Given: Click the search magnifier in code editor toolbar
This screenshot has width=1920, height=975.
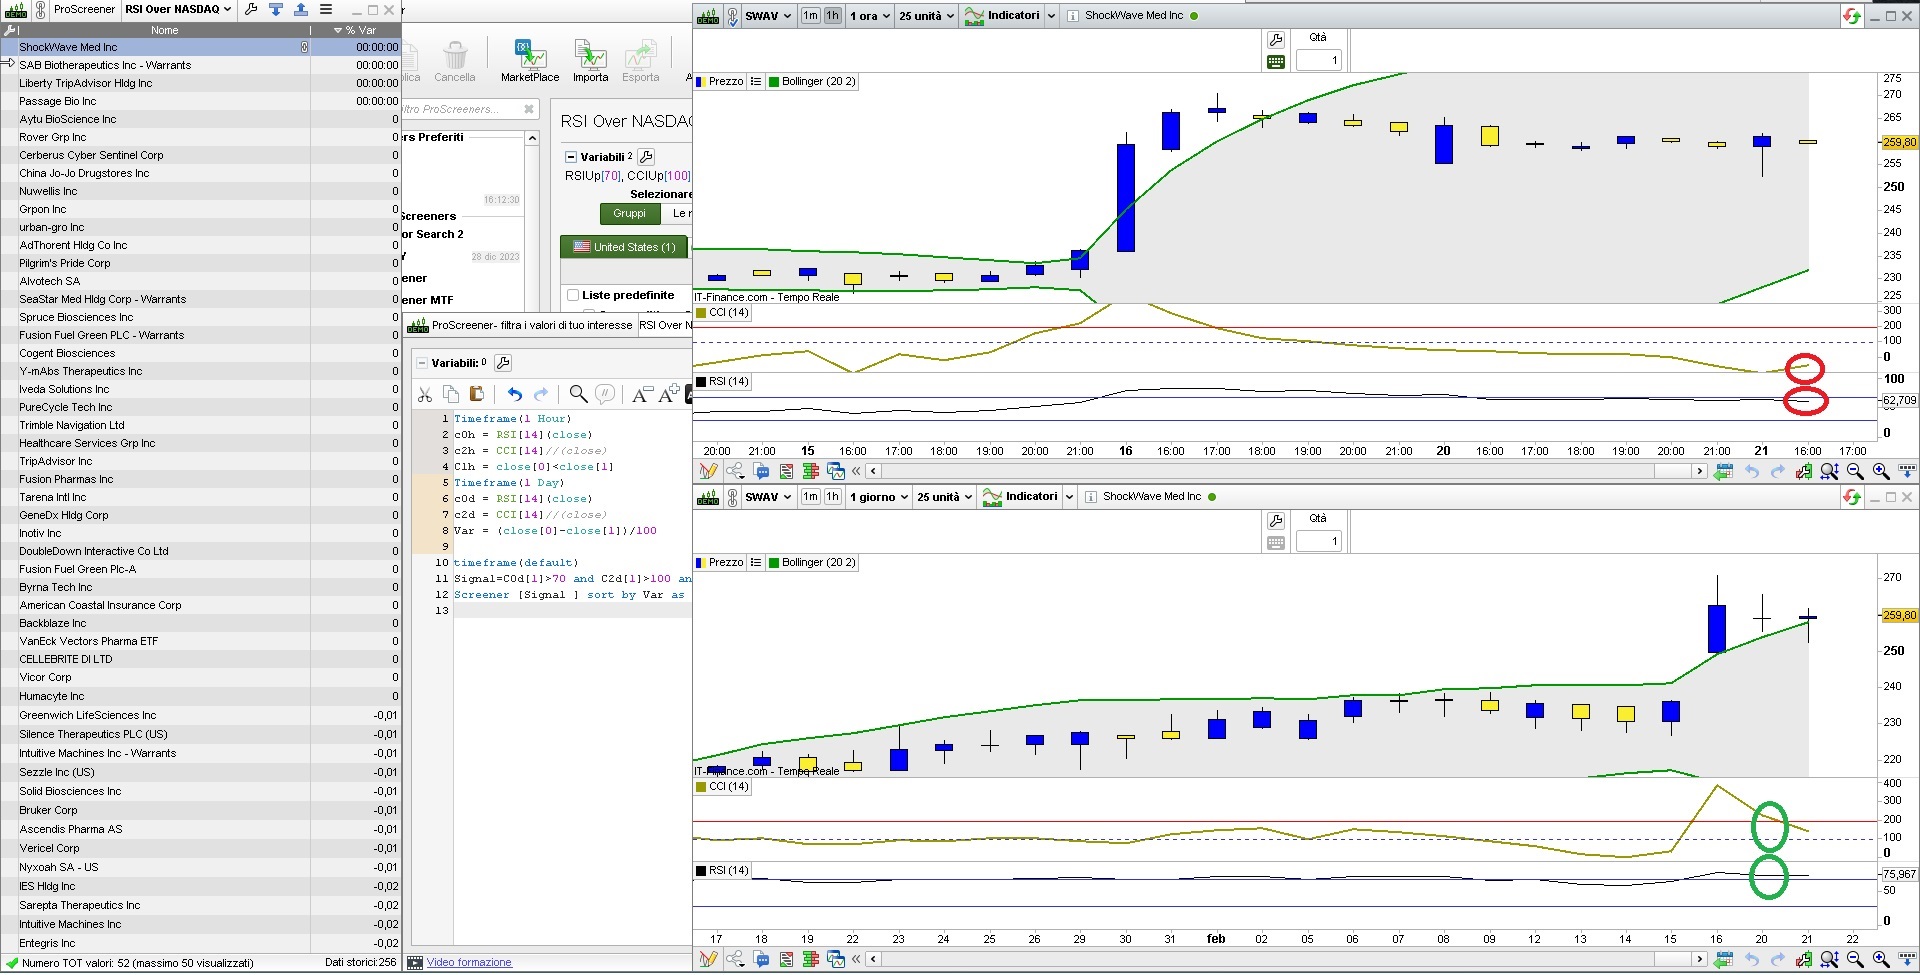Looking at the screenshot, I should click(578, 394).
